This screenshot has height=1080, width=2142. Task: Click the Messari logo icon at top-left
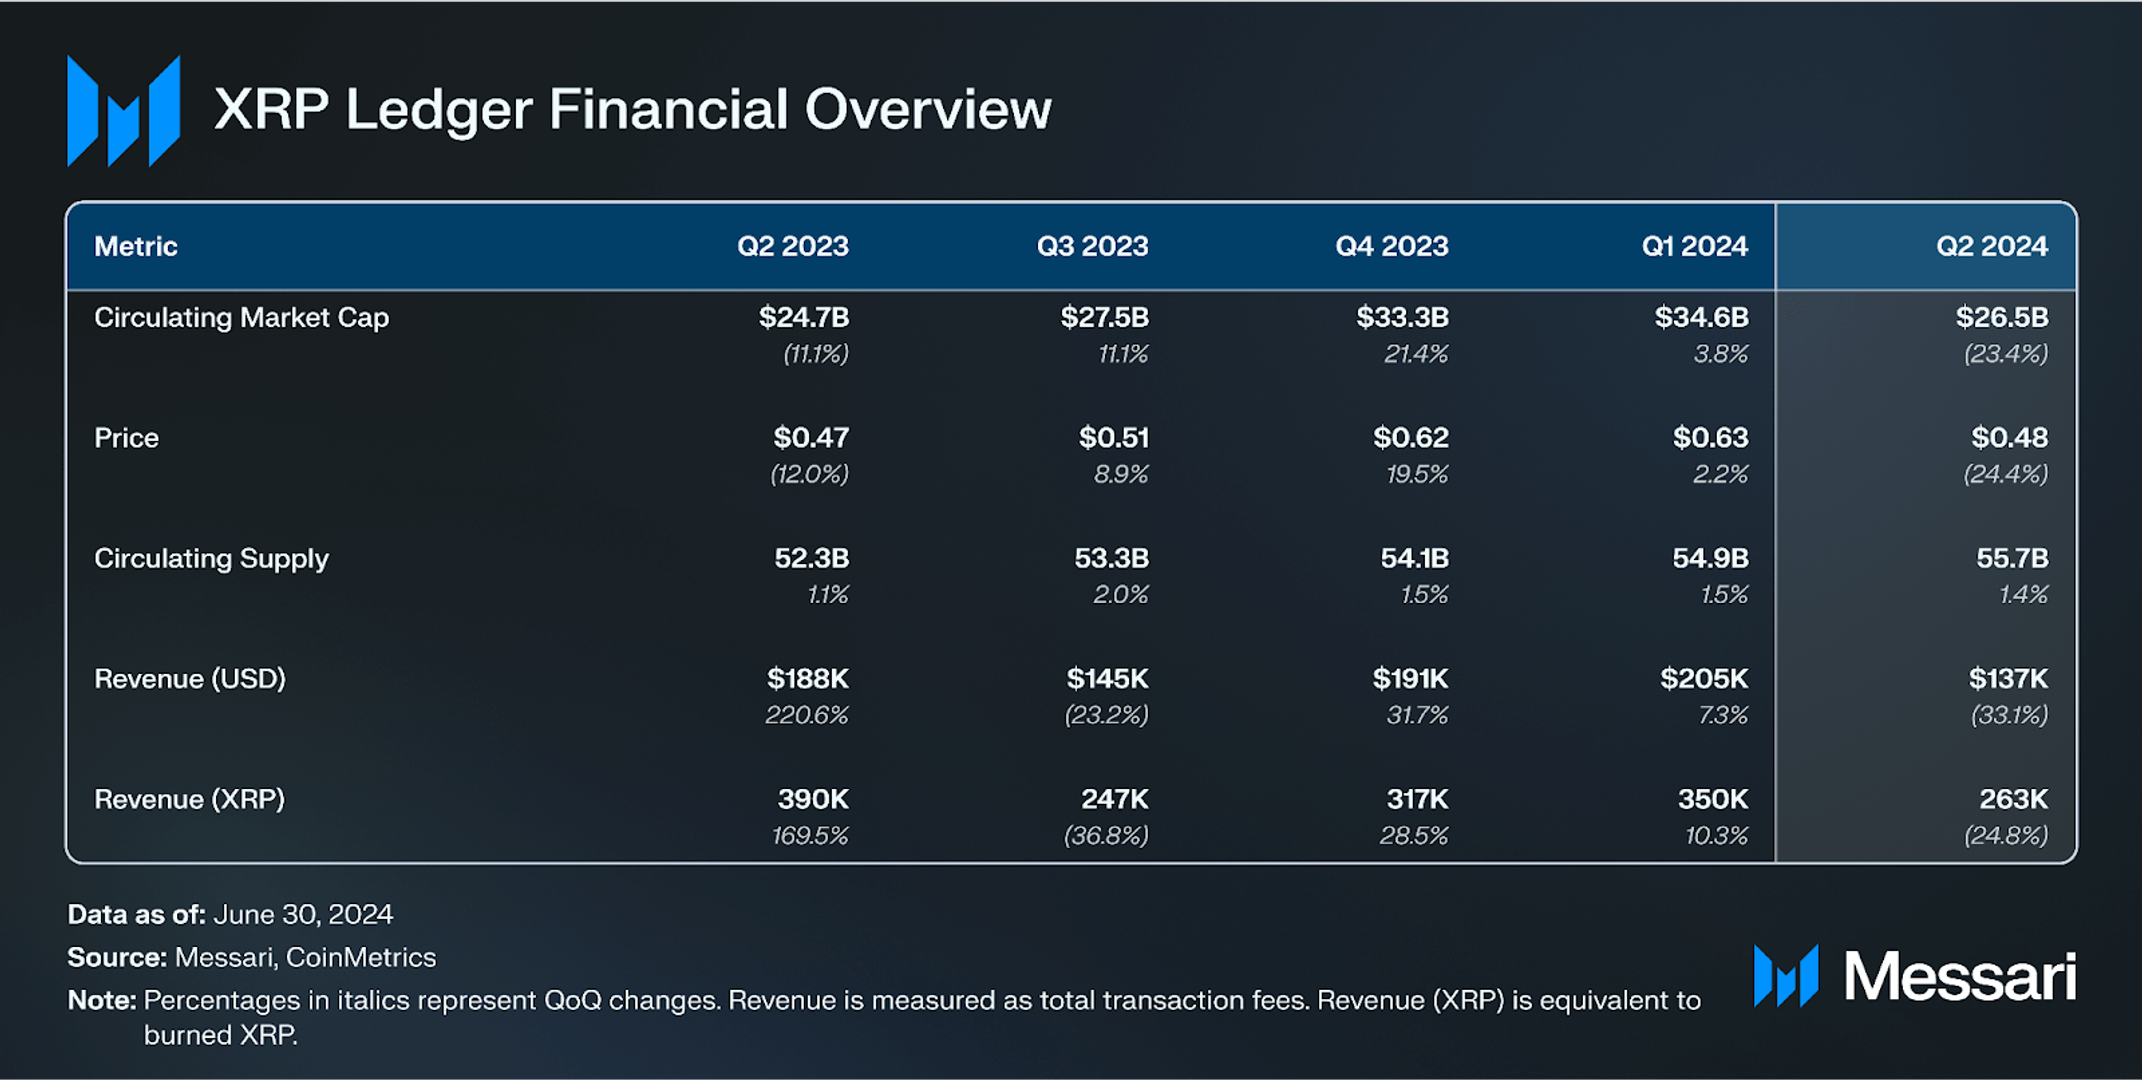[123, 111]
